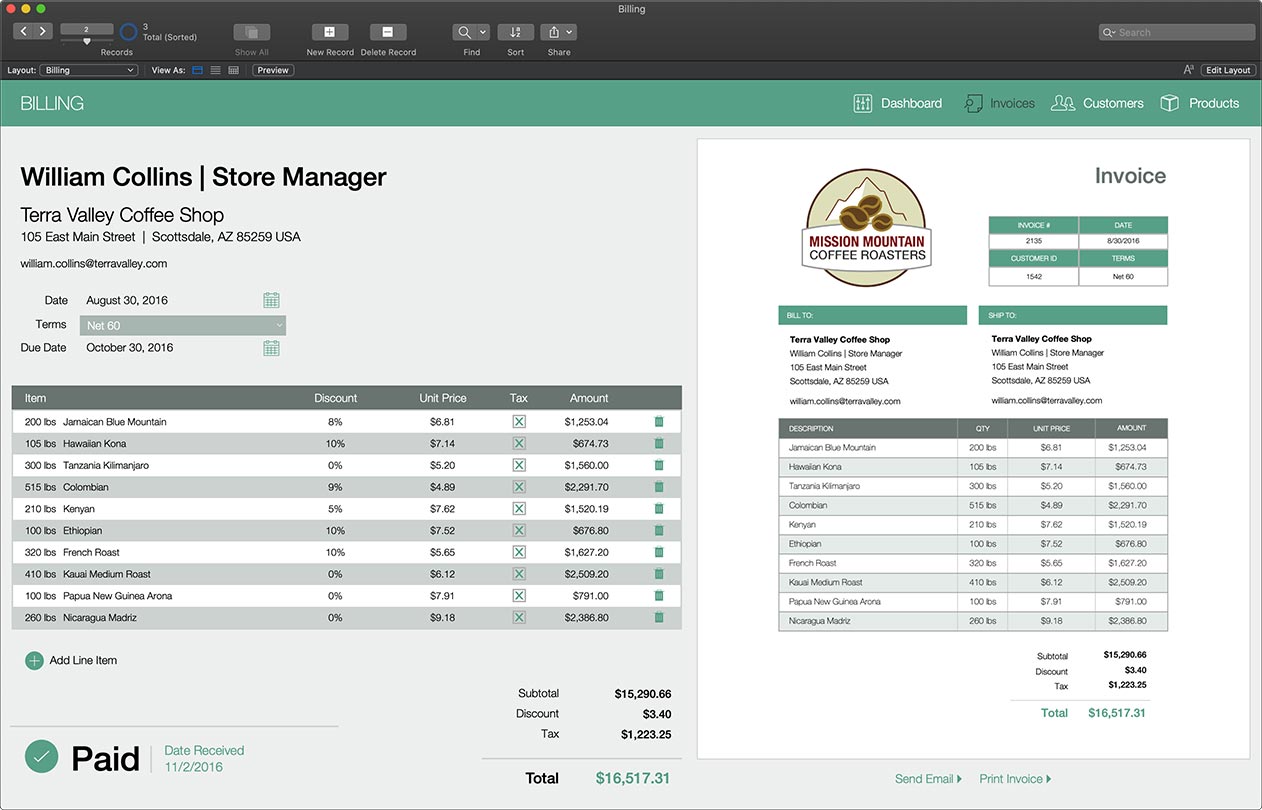Click trash icon for Nicaragua Madriz row
The width and height of the screenshot is (1262, 810).
coord(658,618)
